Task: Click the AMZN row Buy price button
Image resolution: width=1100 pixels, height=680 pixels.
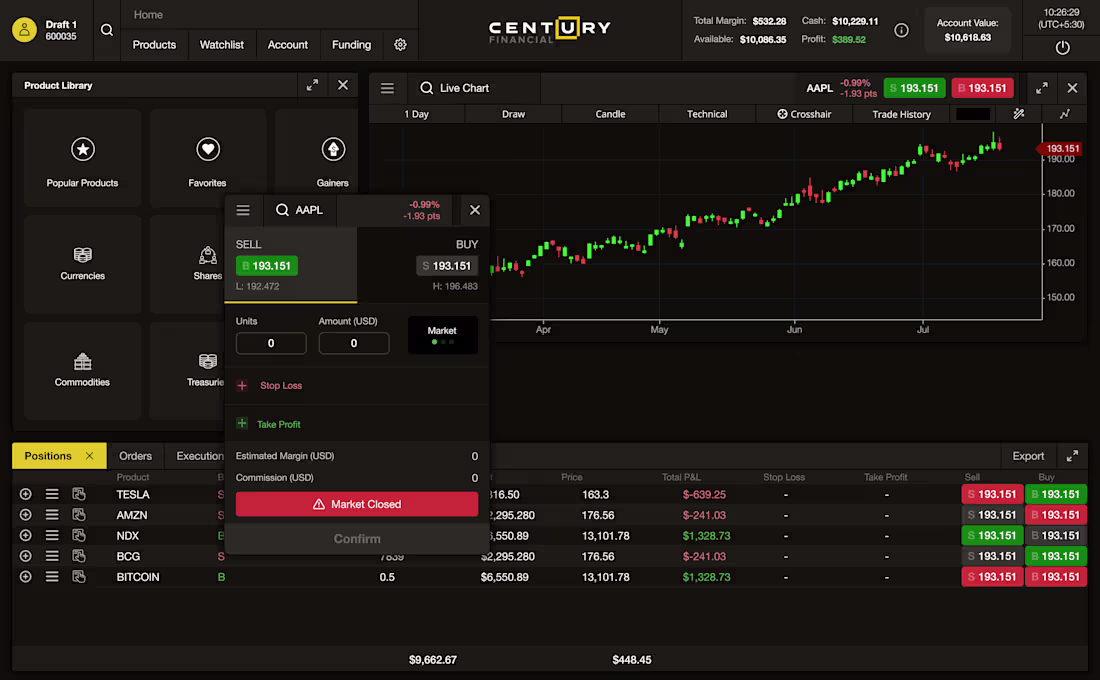Action: pyautogui.click(x=1055, y=514)
